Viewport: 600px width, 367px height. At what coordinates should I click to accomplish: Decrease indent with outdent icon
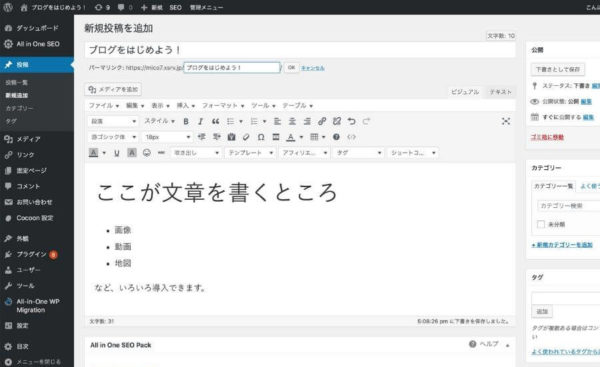click(202, 137)
